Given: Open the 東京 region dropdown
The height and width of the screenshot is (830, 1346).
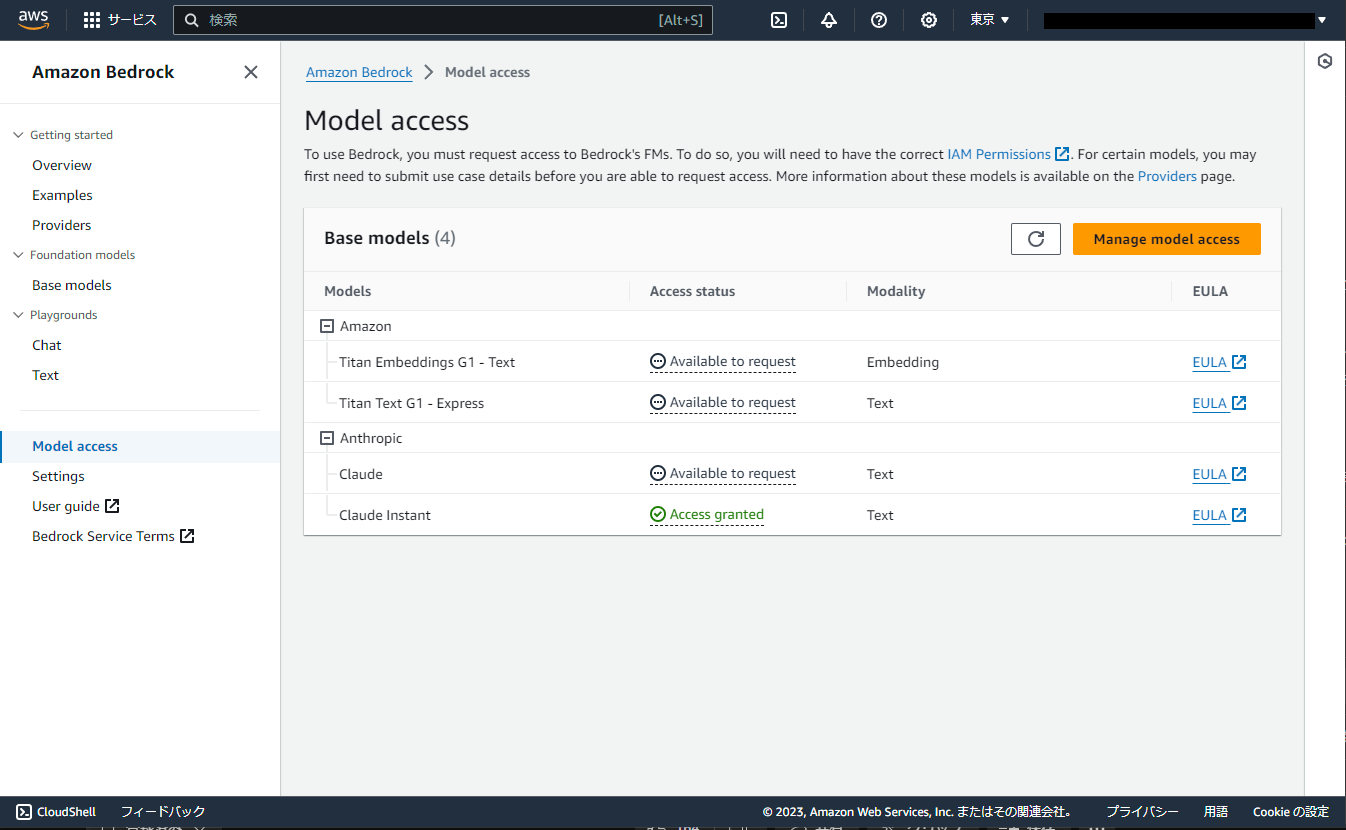Looking at the screenshot, I should tap(989, 20).
